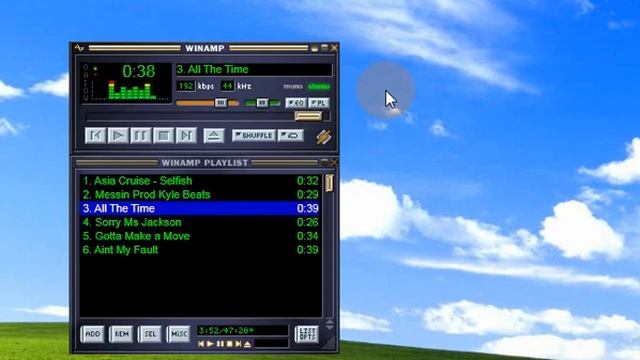
Task: Toggle Repeat mode button
Action: pos(291,135)
